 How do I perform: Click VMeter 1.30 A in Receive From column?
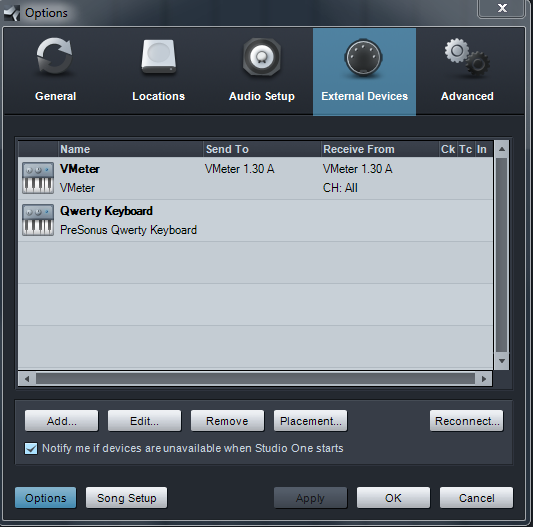(x=358, y=169)
